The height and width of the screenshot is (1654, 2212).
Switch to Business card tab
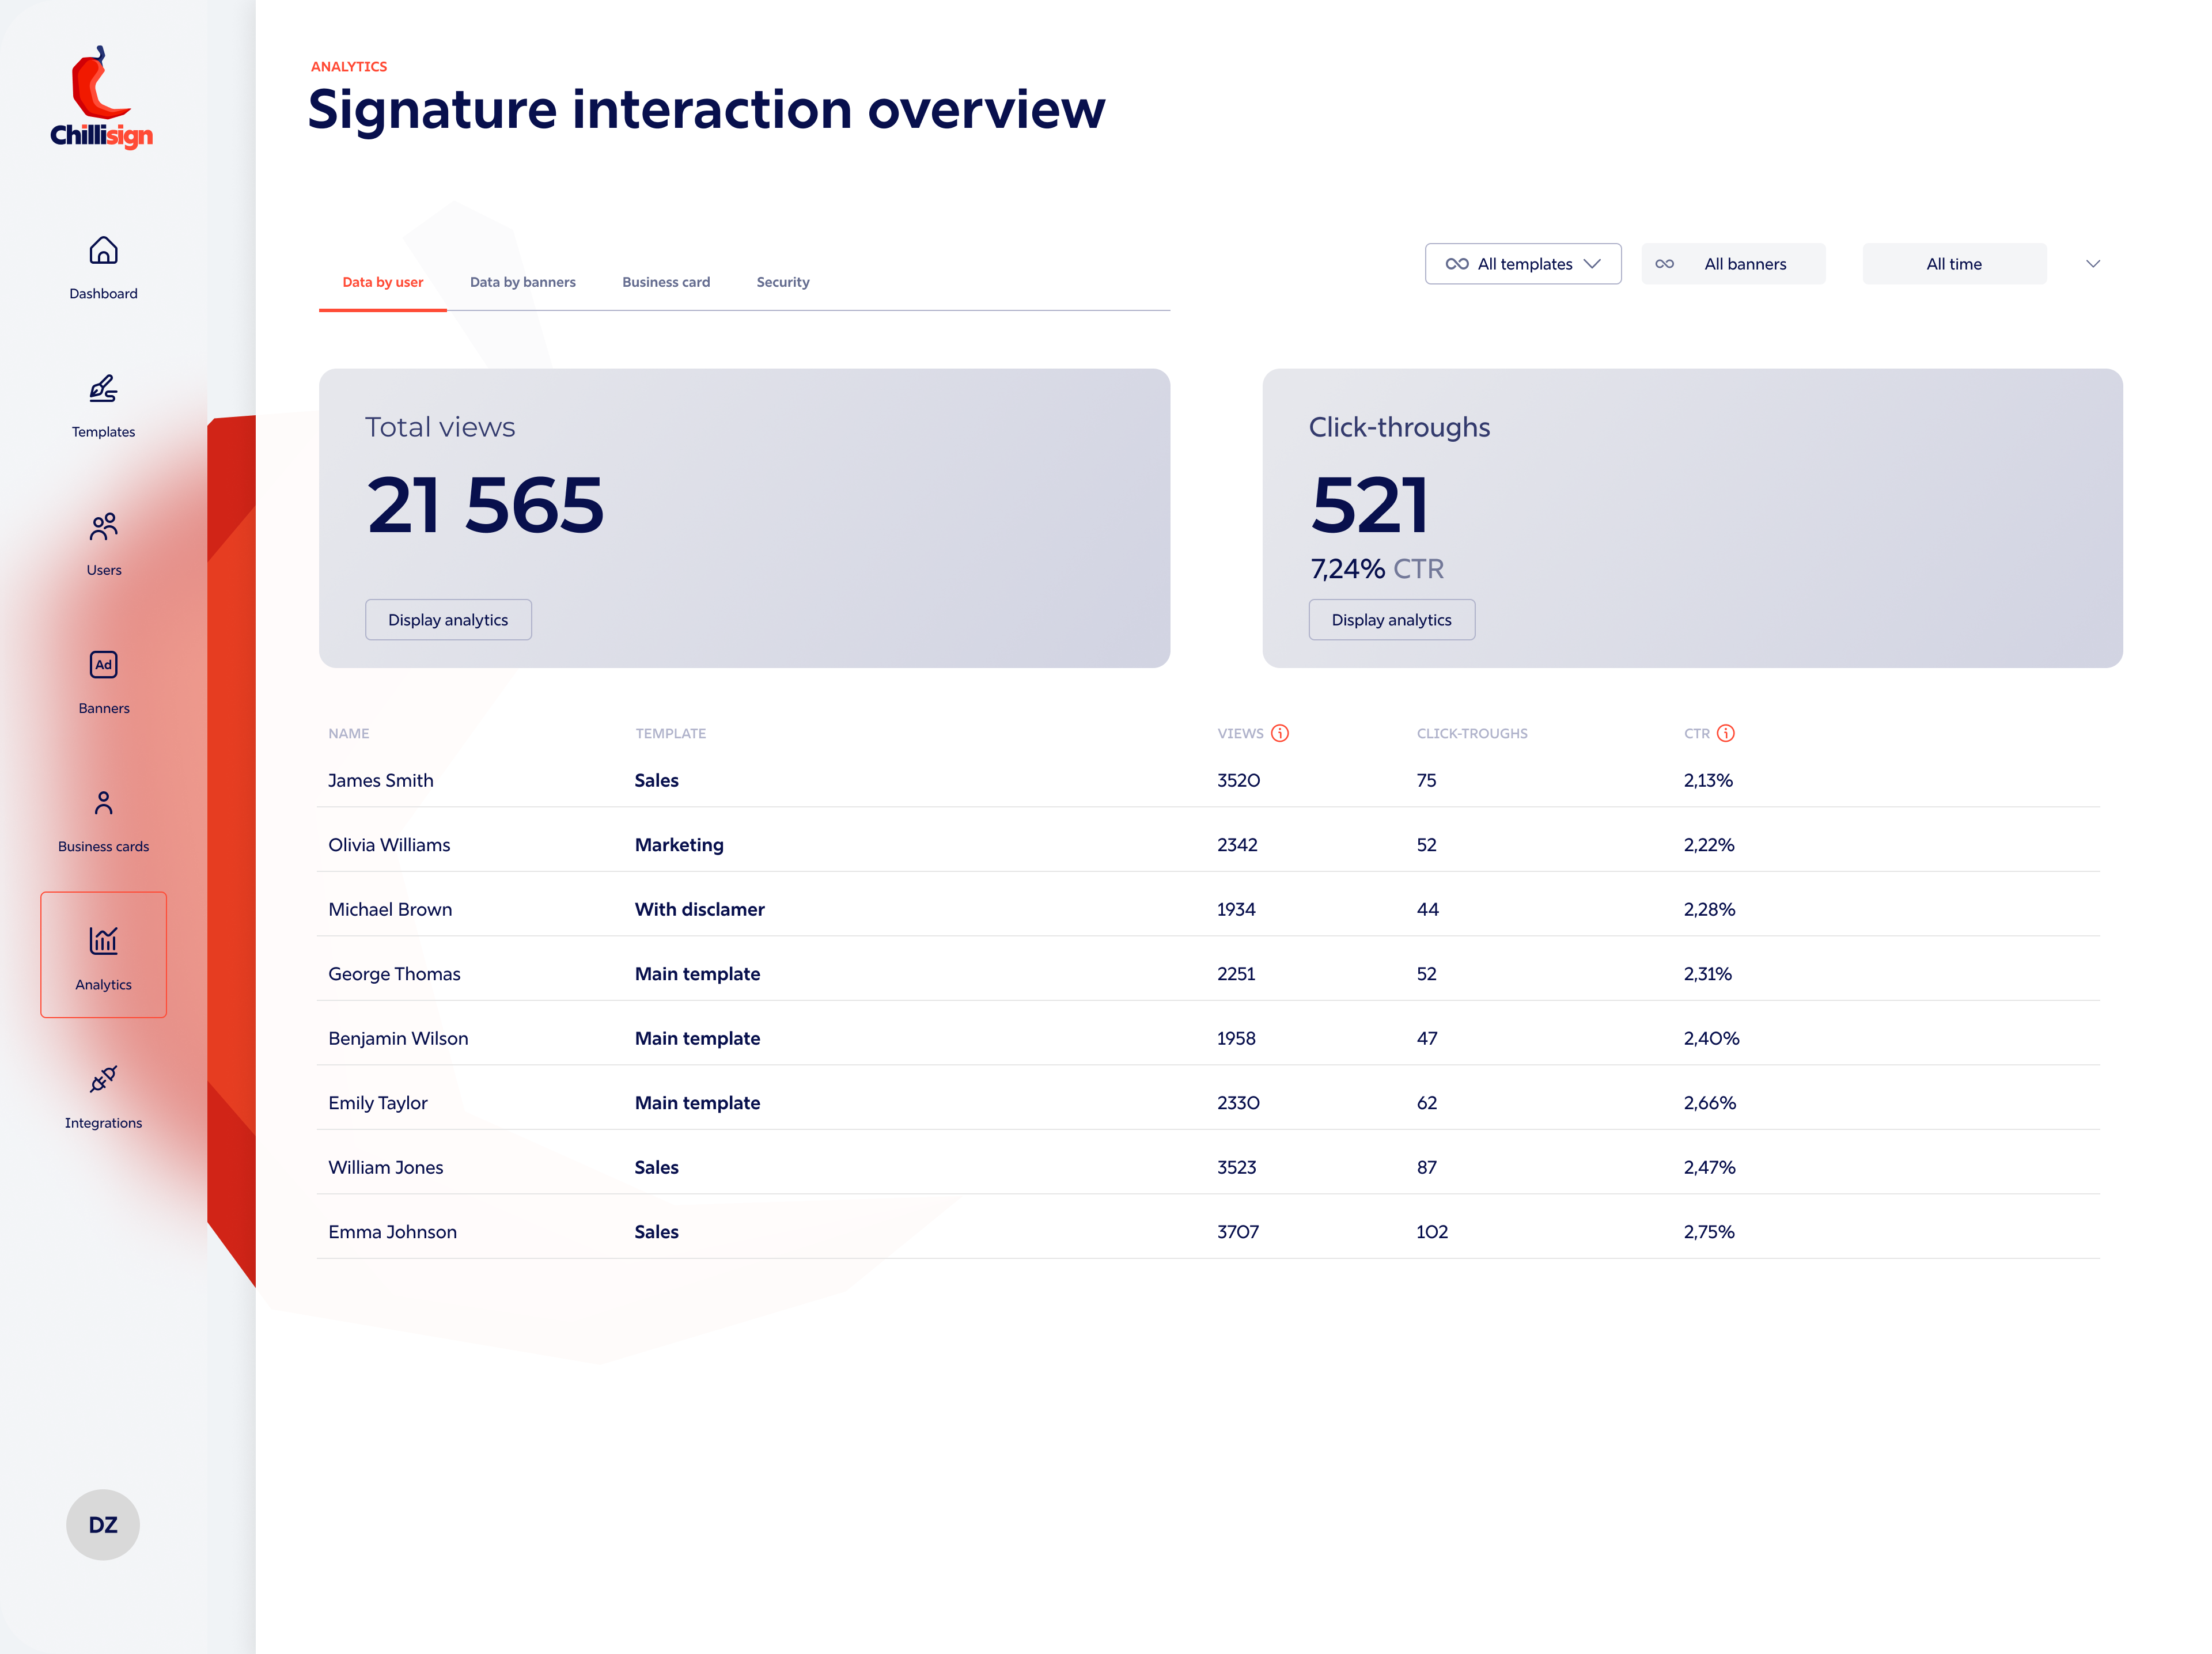(666, 282)
